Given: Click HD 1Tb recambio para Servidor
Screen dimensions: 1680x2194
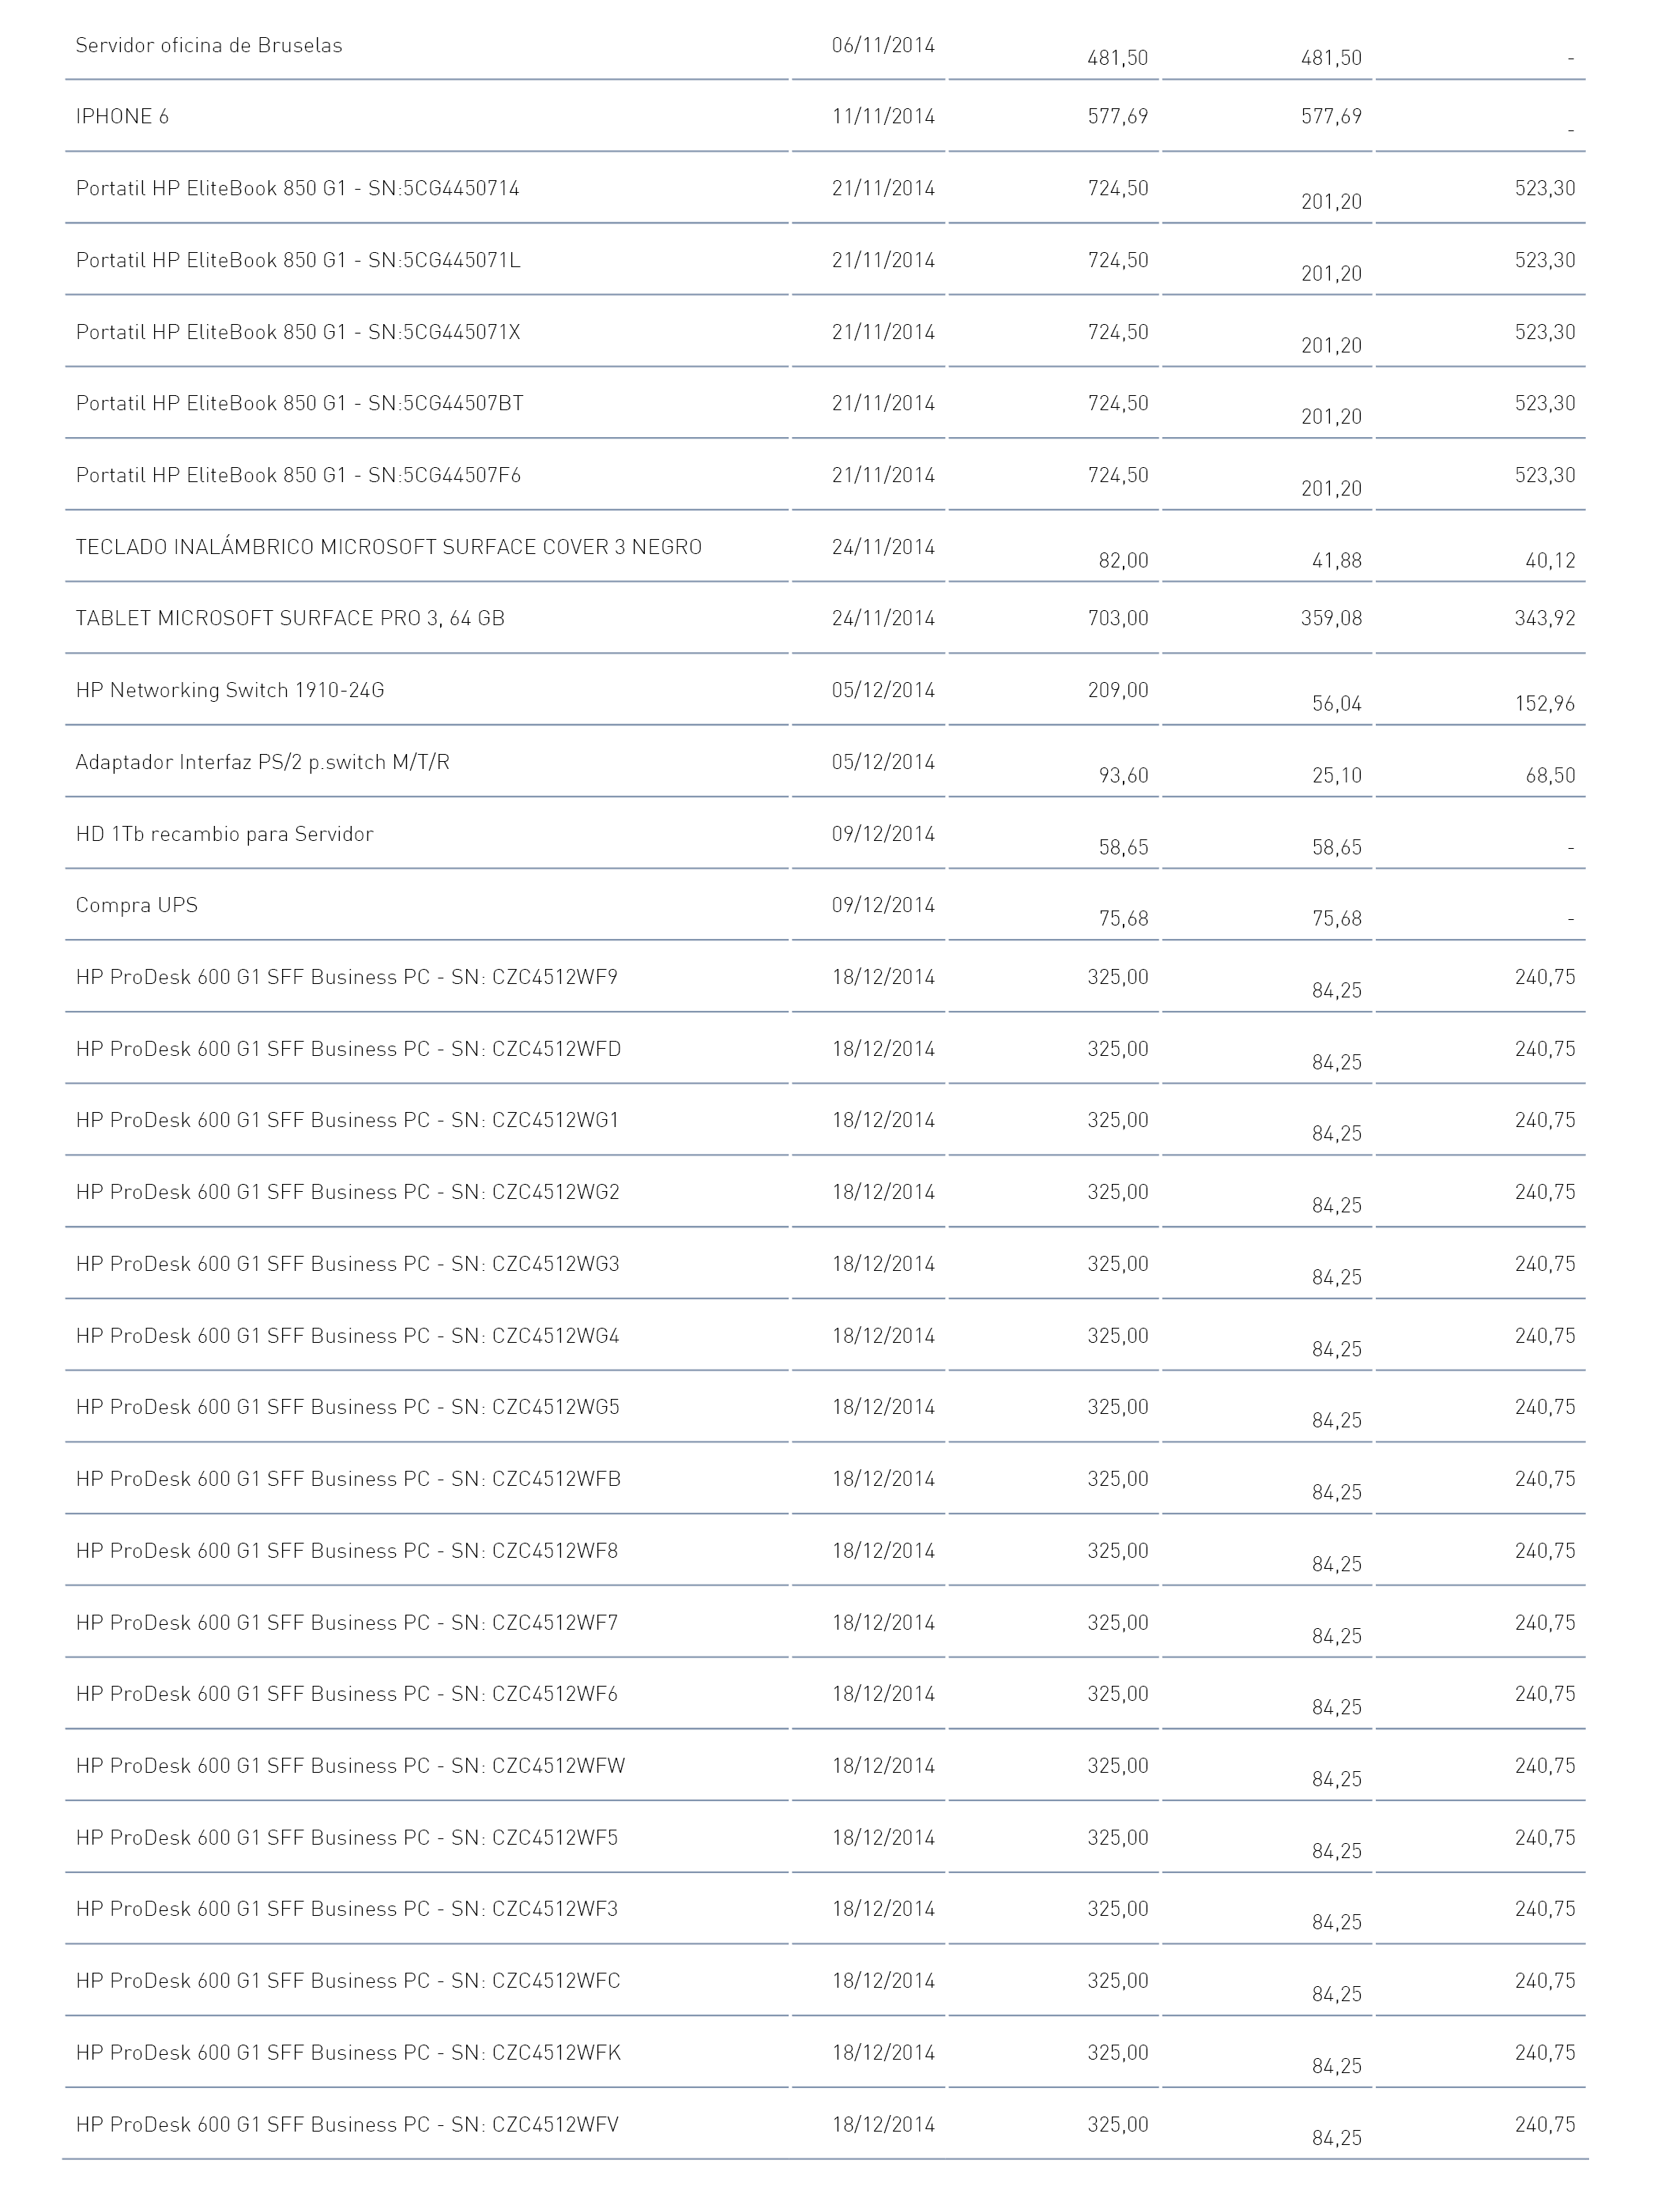Looking at the screenshot, I should [224, 834].
